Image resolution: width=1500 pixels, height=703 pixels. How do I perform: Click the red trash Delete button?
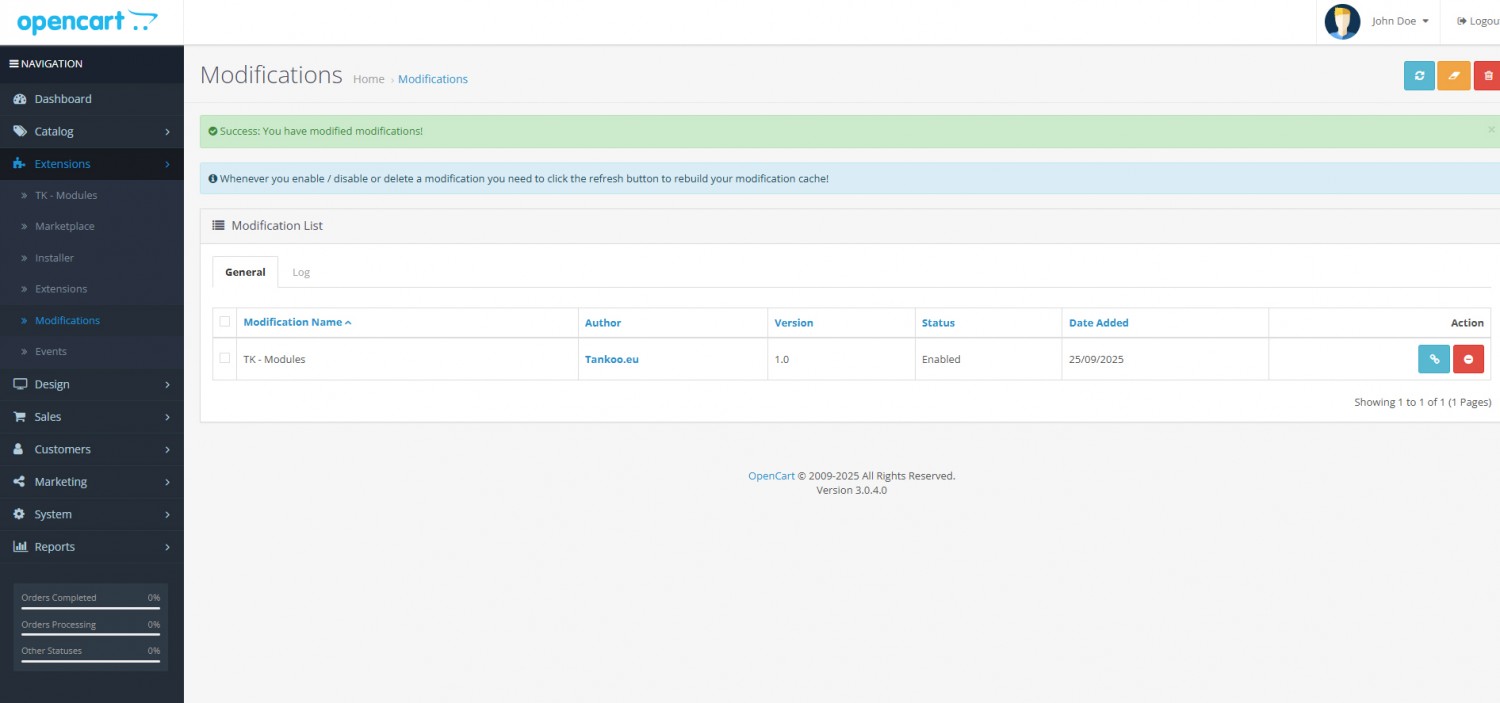1487,76
